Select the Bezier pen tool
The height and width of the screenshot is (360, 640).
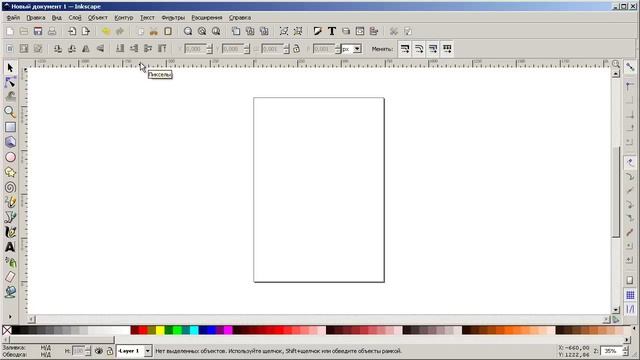pos(10,217)
